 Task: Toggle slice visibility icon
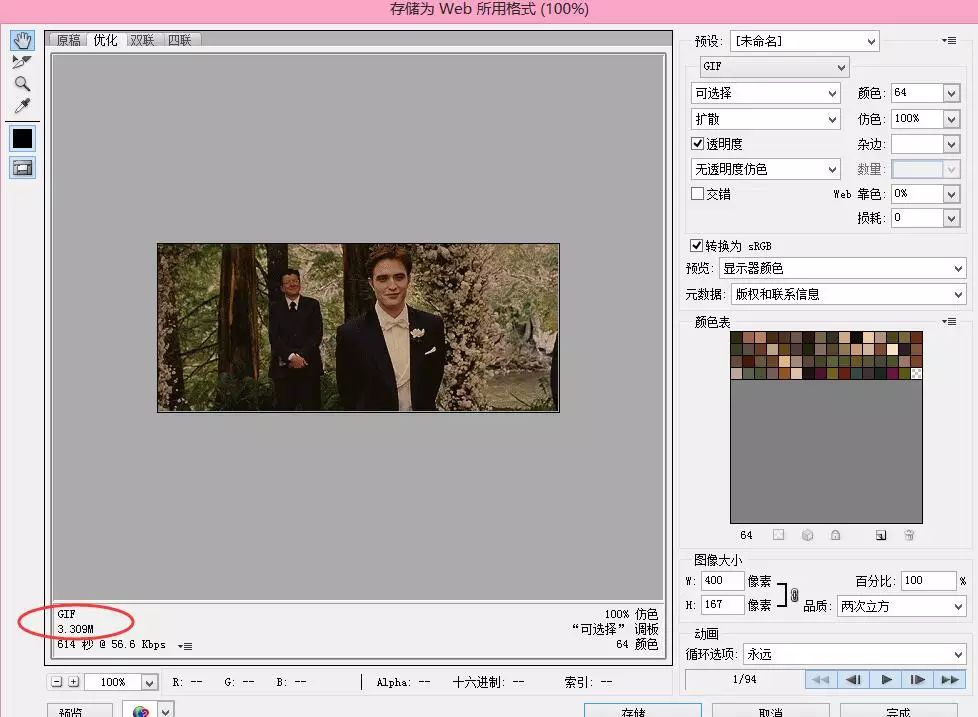point(22,168)
